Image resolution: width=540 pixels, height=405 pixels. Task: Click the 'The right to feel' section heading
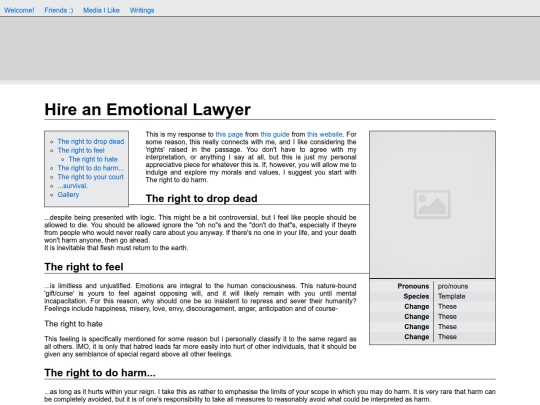click(x=84, y=267)
